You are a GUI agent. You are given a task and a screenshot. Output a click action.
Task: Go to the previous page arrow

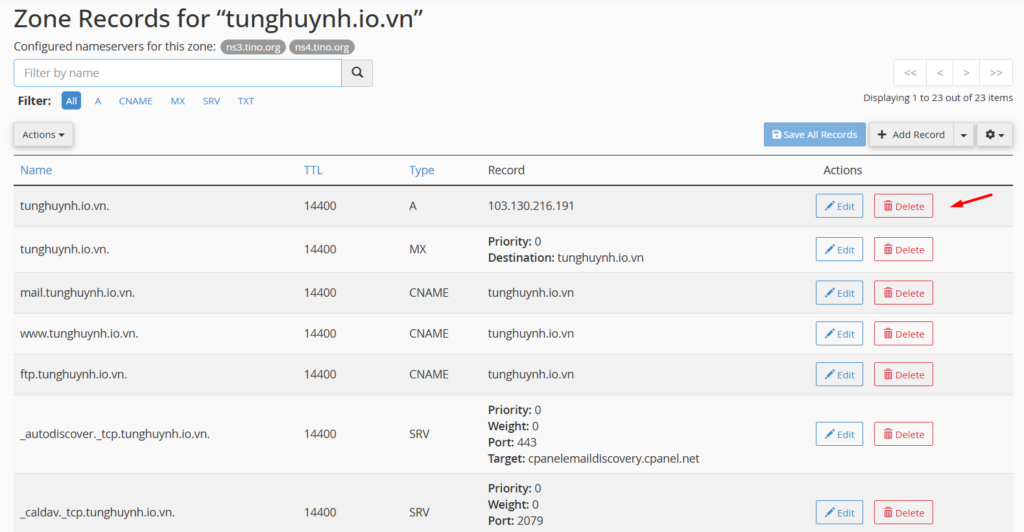[939, 73]
